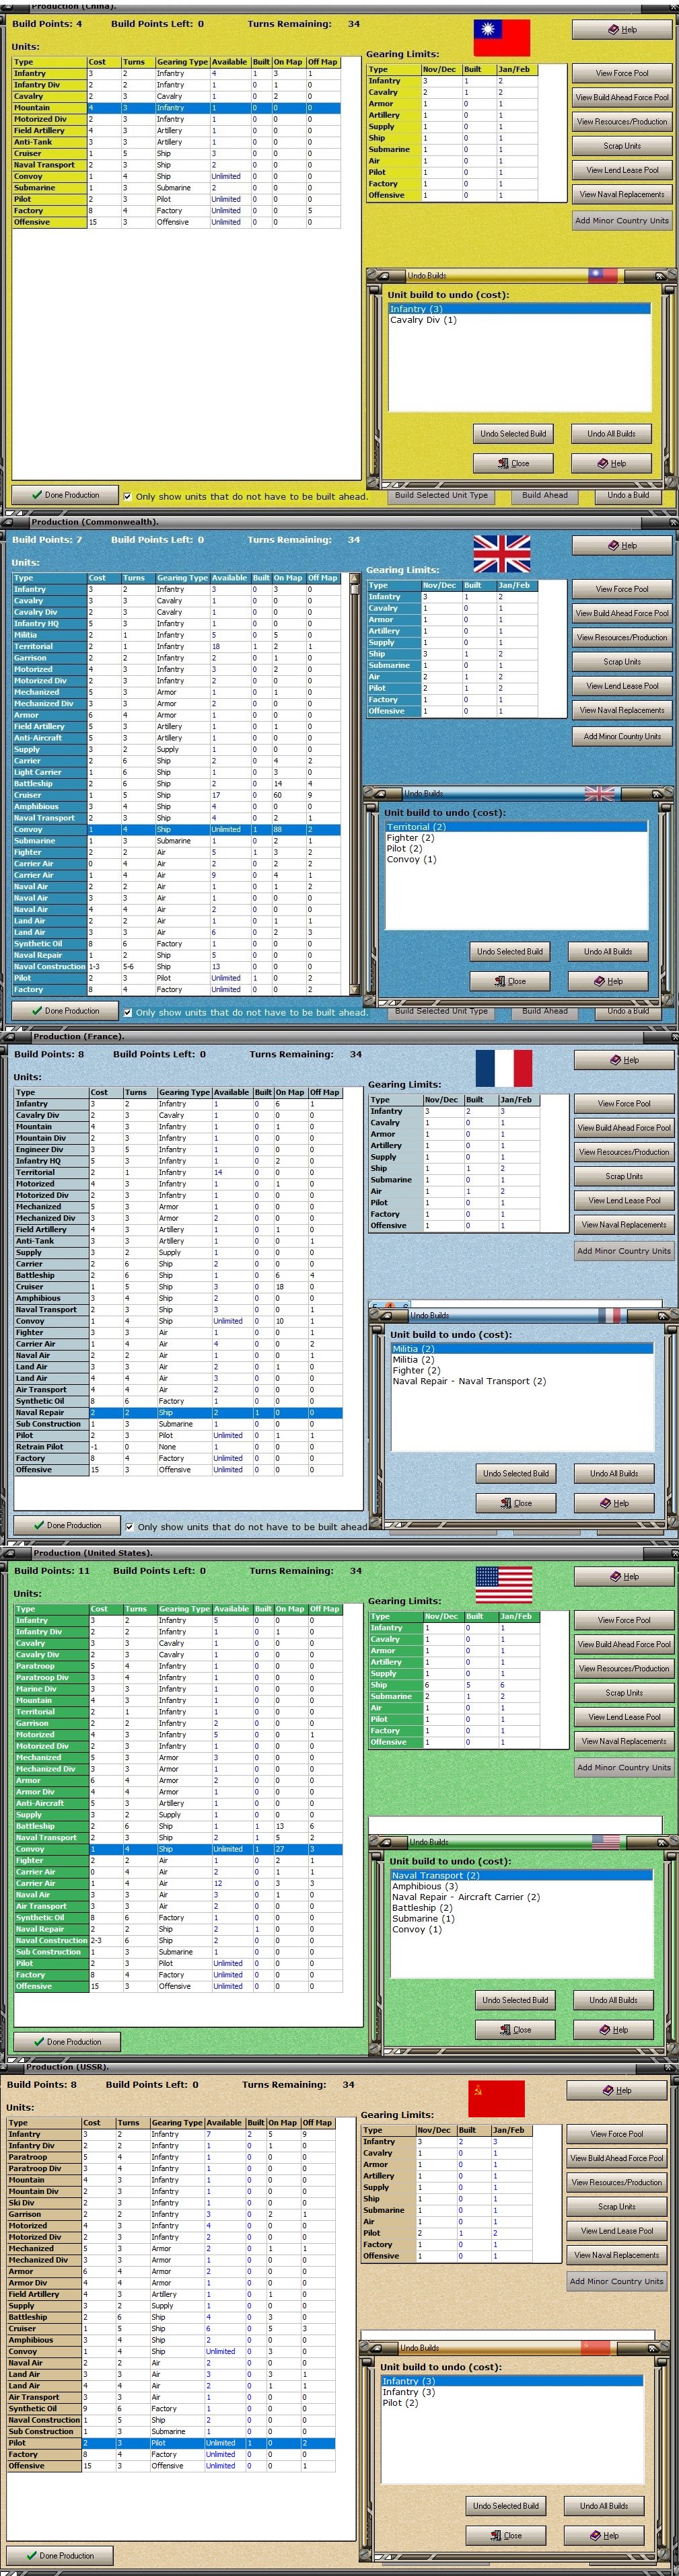This screenshot has width=679, height=2576.
Task: Click View Build Ahead Force Pool in Commonwealth window
Action: (x=622, y=613)
